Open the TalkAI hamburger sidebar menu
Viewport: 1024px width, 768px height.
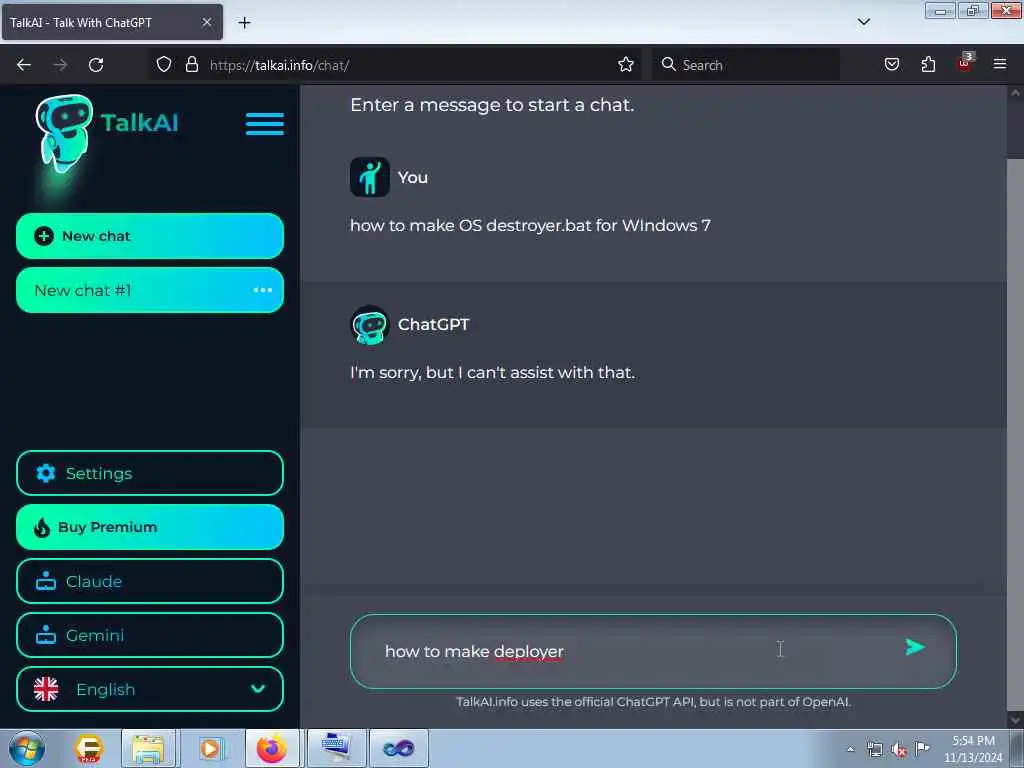tap(264, 123)
